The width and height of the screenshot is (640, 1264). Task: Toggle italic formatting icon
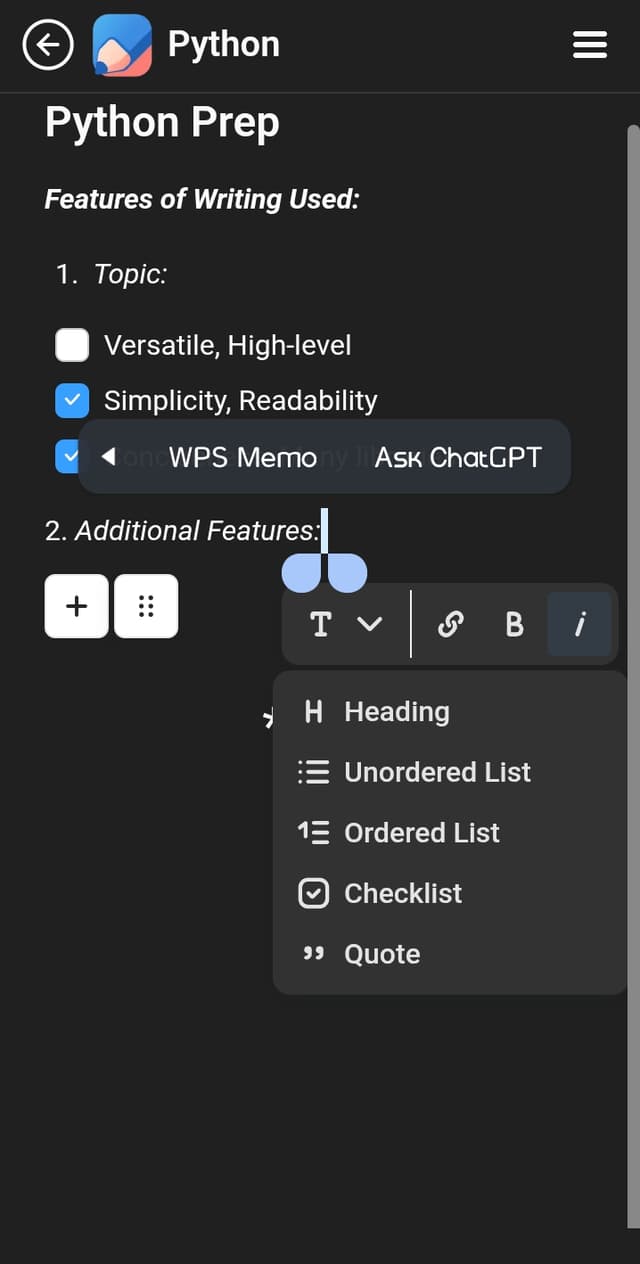pyautogui.click(x=579, y=624)
